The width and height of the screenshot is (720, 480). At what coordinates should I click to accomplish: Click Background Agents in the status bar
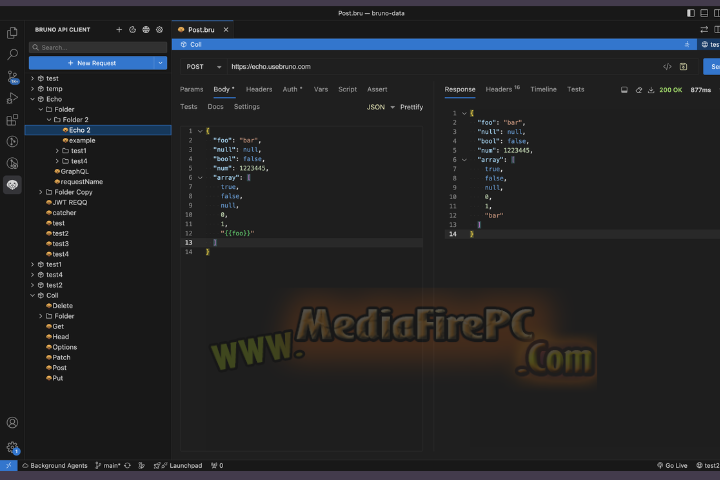[55, 465]
